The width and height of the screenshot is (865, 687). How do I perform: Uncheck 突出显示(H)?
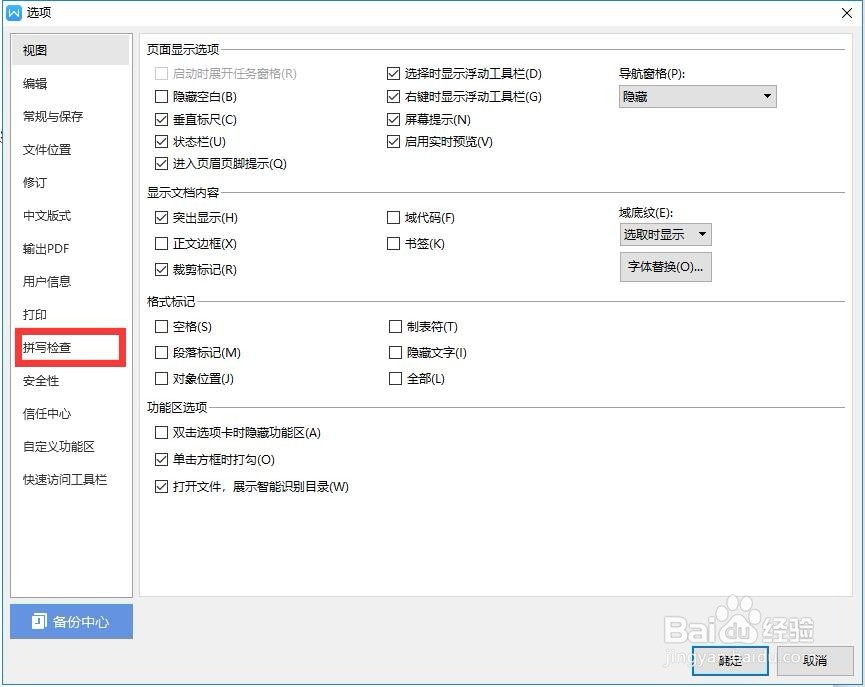[161, 217]
